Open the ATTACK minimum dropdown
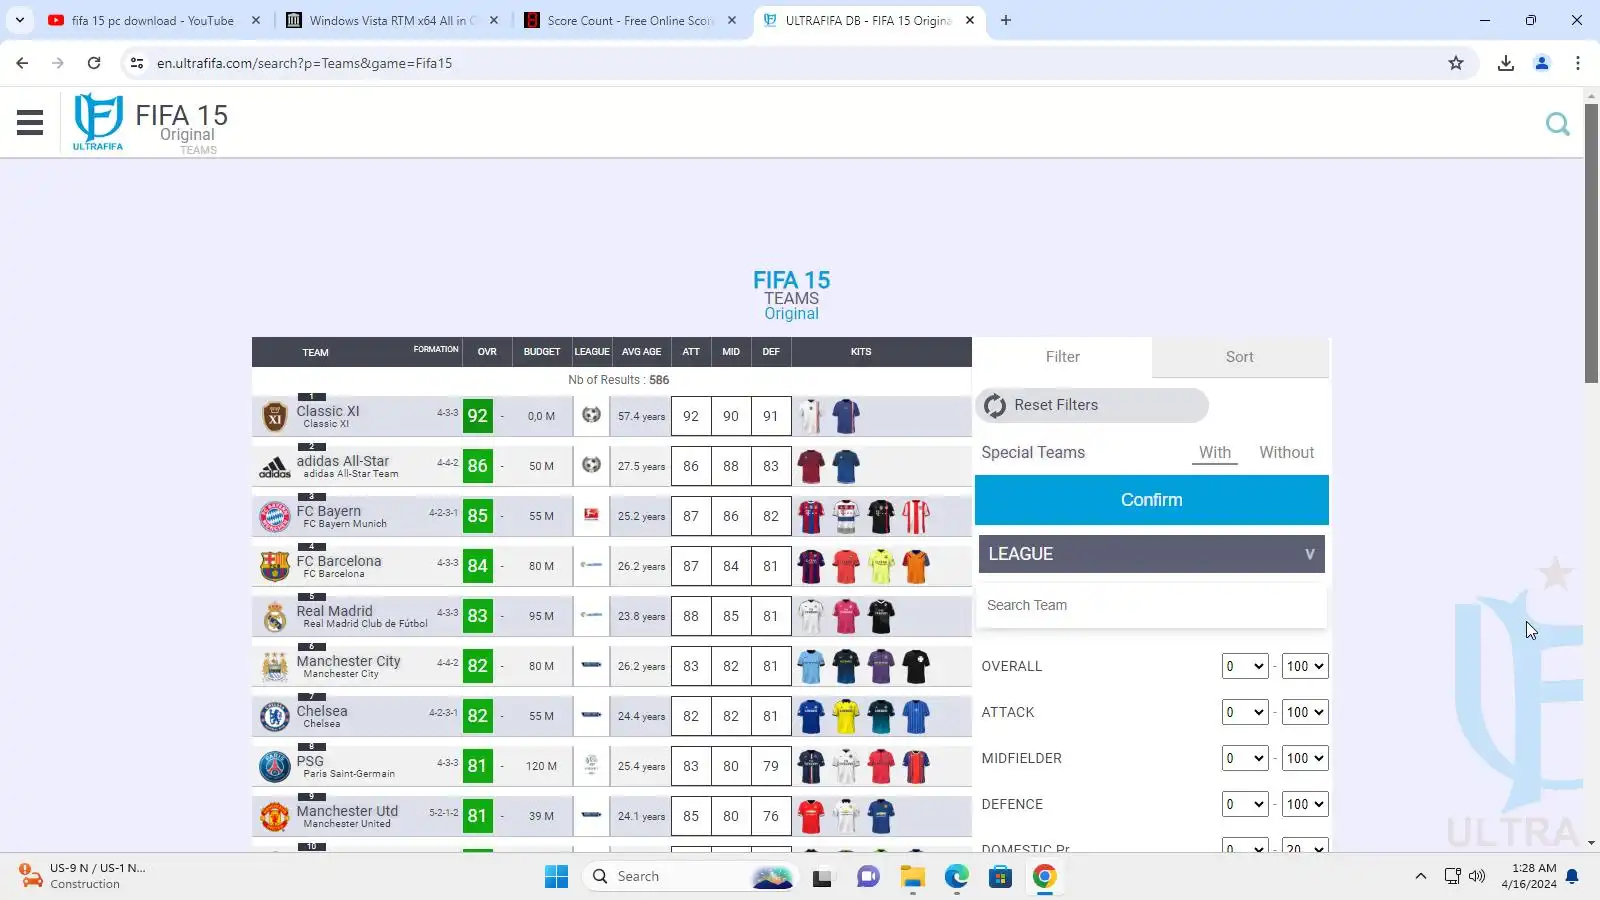Image resolution: width=1600 pixels, height=900 pixels. click(x=1245, y=712)
